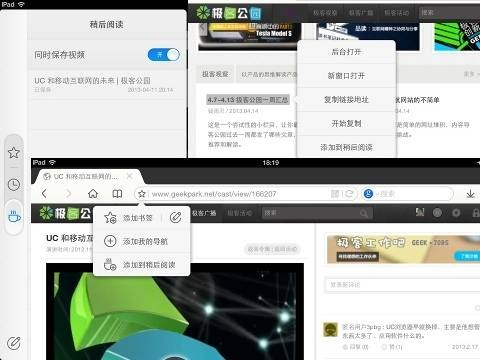
Task: Click the edit pencil next to 添加书签
Action: pos(175,218)
